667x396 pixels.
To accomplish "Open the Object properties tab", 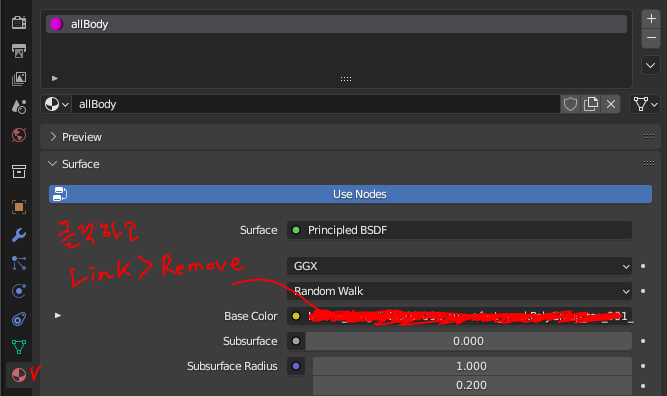I will point(19,207).
